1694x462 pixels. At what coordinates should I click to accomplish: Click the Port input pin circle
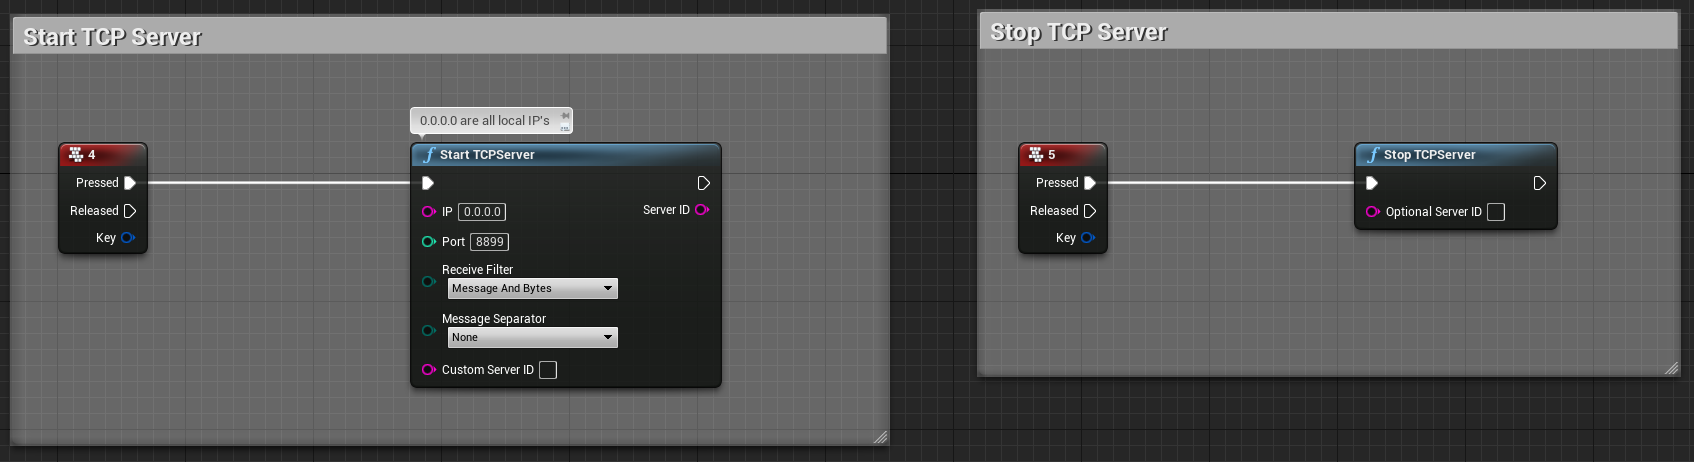coord(428,242)
